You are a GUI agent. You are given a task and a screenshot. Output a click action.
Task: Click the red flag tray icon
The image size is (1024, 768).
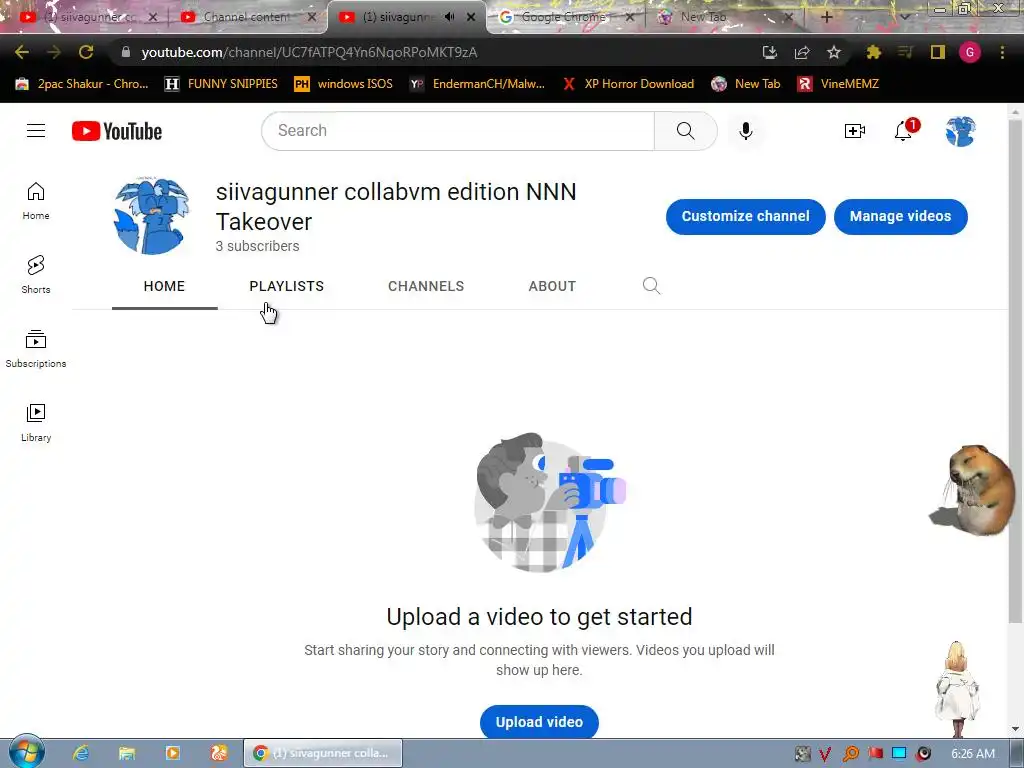point(874,754)
